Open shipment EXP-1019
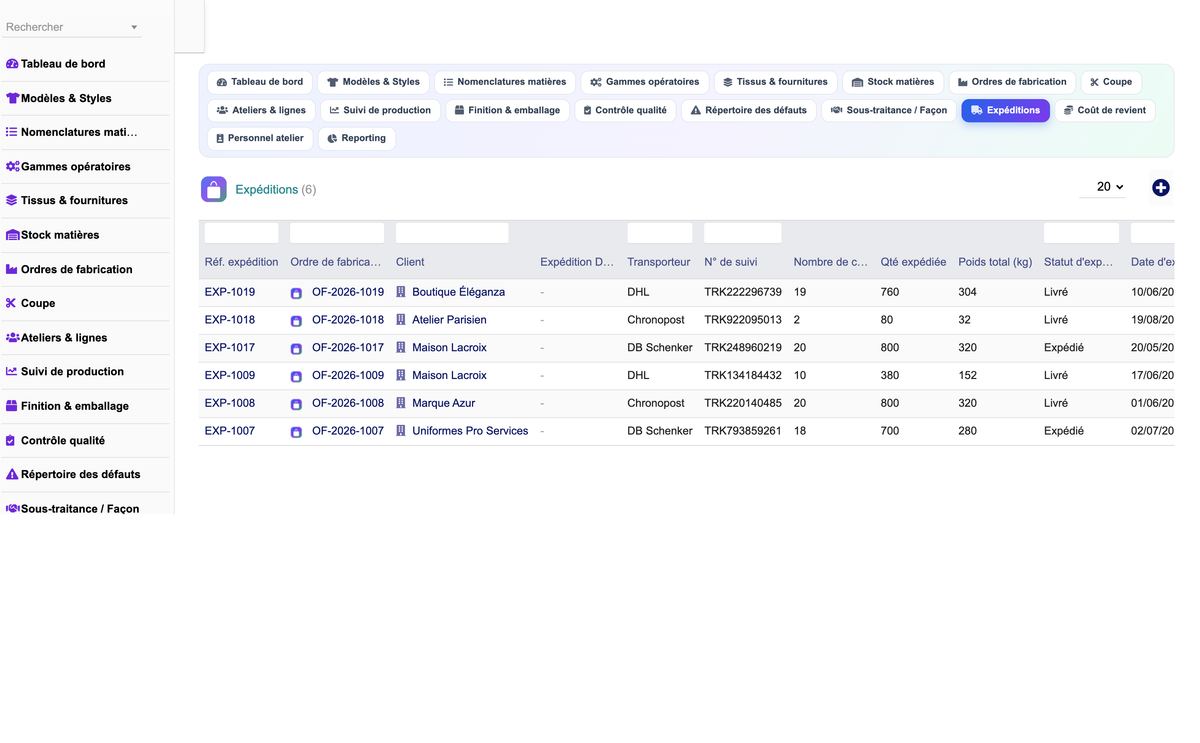The image size is (1200, 743). (230, 292)
